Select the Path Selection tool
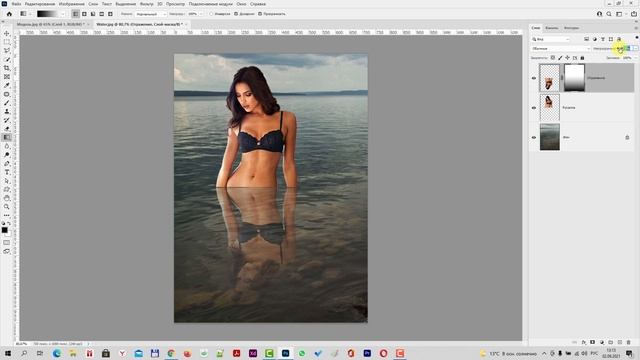 pyautogui.click(x=7, y=181)
